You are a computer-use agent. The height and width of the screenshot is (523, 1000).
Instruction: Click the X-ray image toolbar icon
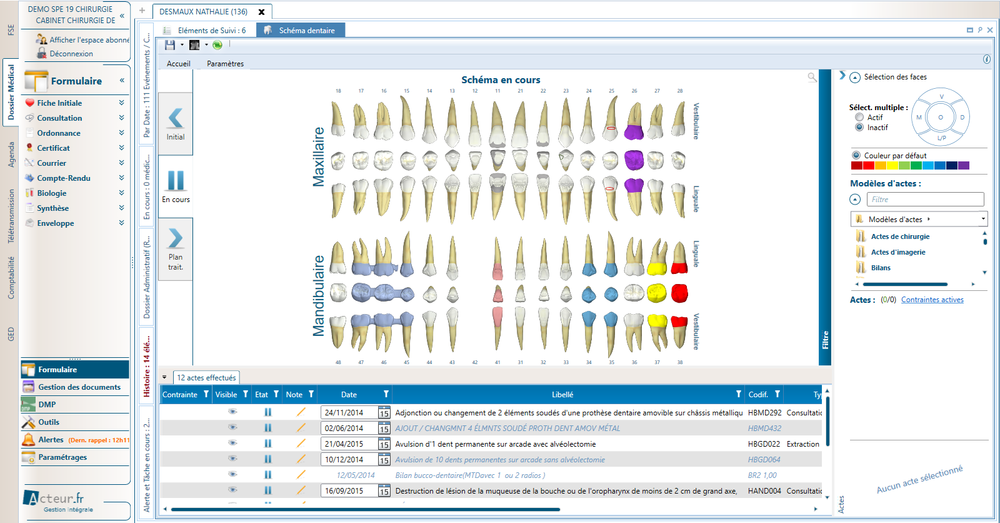pos(195,45)
